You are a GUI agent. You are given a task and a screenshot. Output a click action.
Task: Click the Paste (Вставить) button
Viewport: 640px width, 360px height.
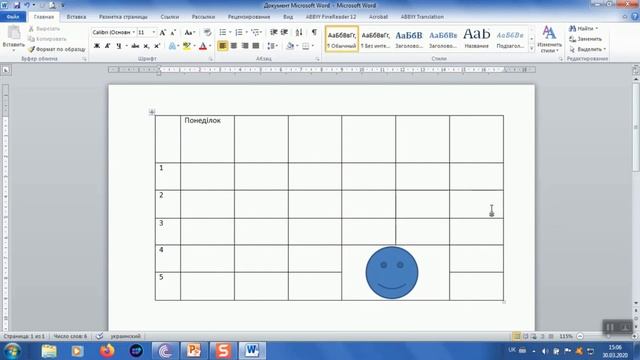click(x=13, y=38)
